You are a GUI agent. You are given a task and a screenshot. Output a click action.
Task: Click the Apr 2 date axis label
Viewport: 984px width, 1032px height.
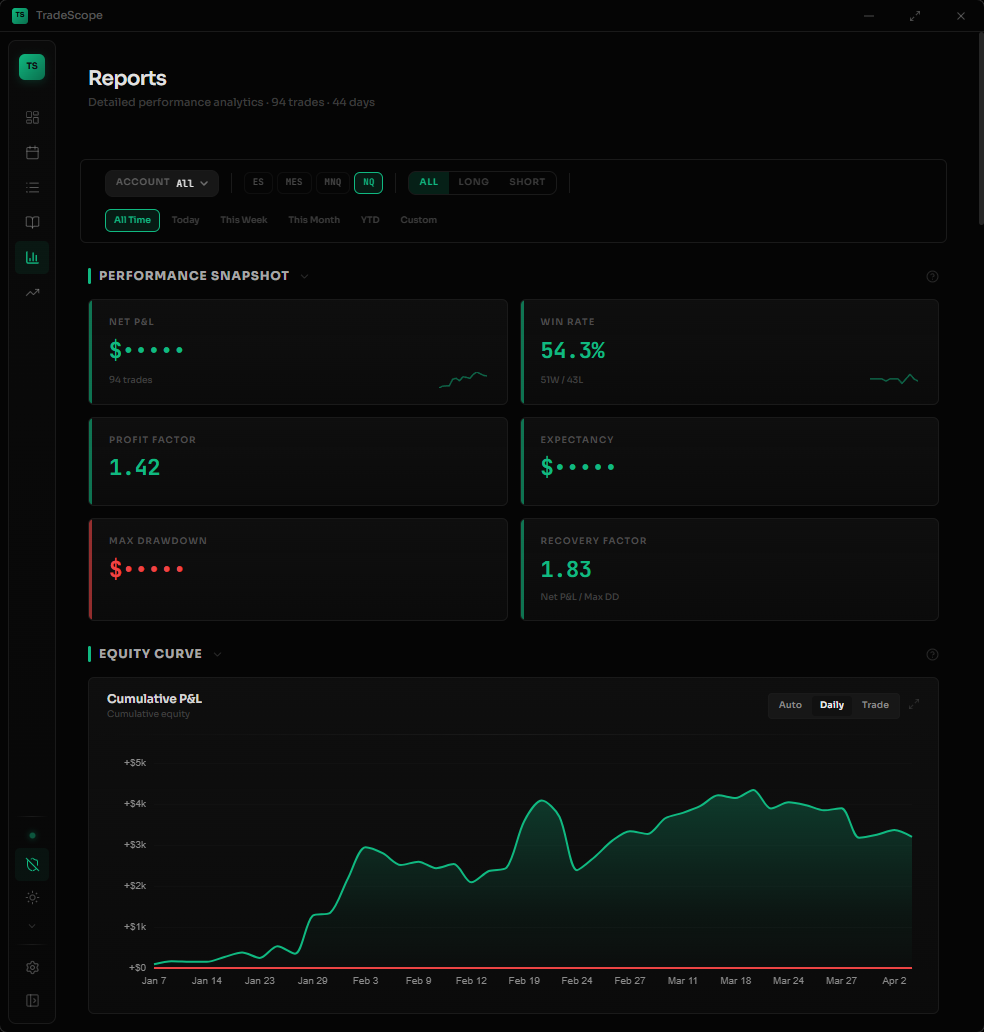(x=894, y=981)
